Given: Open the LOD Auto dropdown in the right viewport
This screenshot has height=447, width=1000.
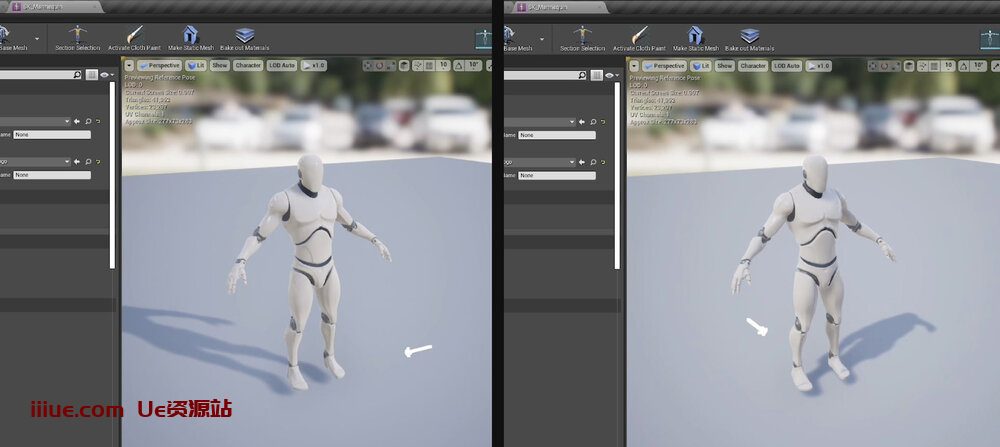Looking at the screenshot, I should point(785,66).
